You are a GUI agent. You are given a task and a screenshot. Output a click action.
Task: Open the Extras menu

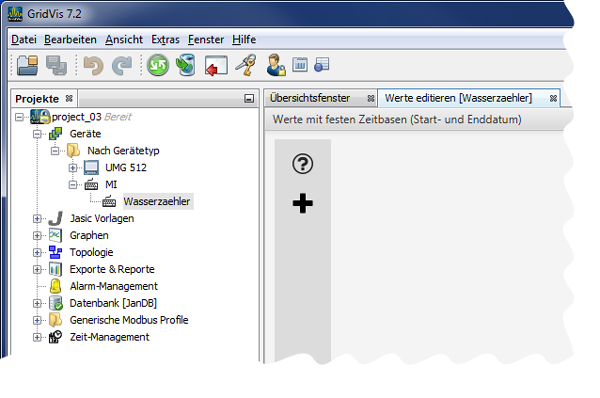point(165,39)
